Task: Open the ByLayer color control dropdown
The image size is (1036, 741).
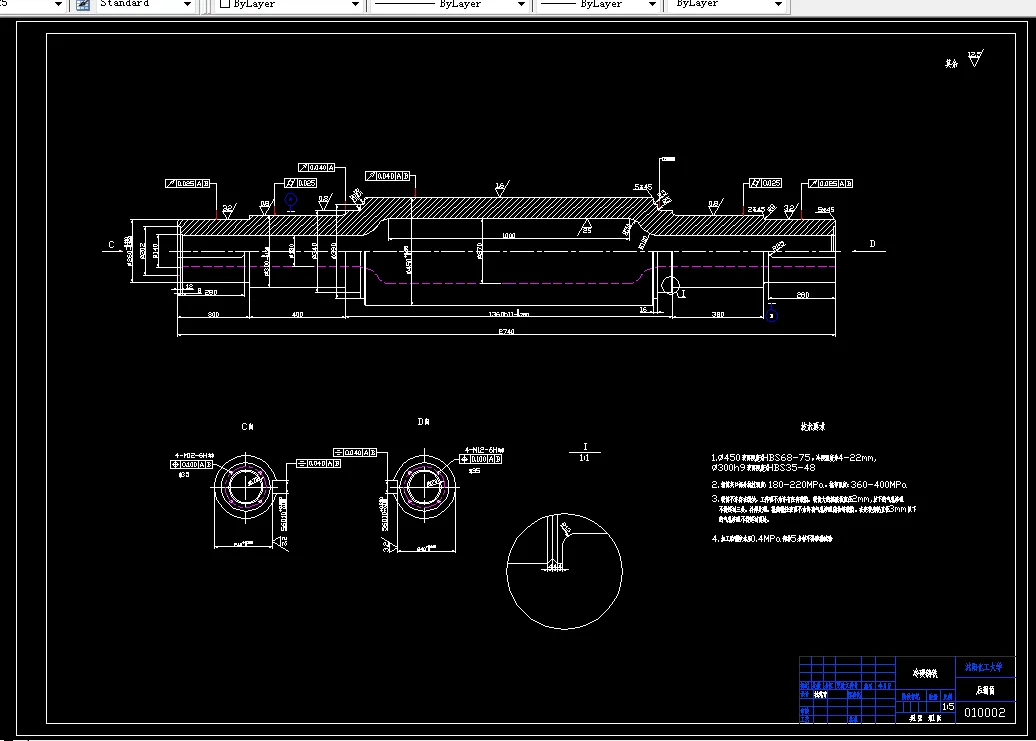Action: pos(355,5)
